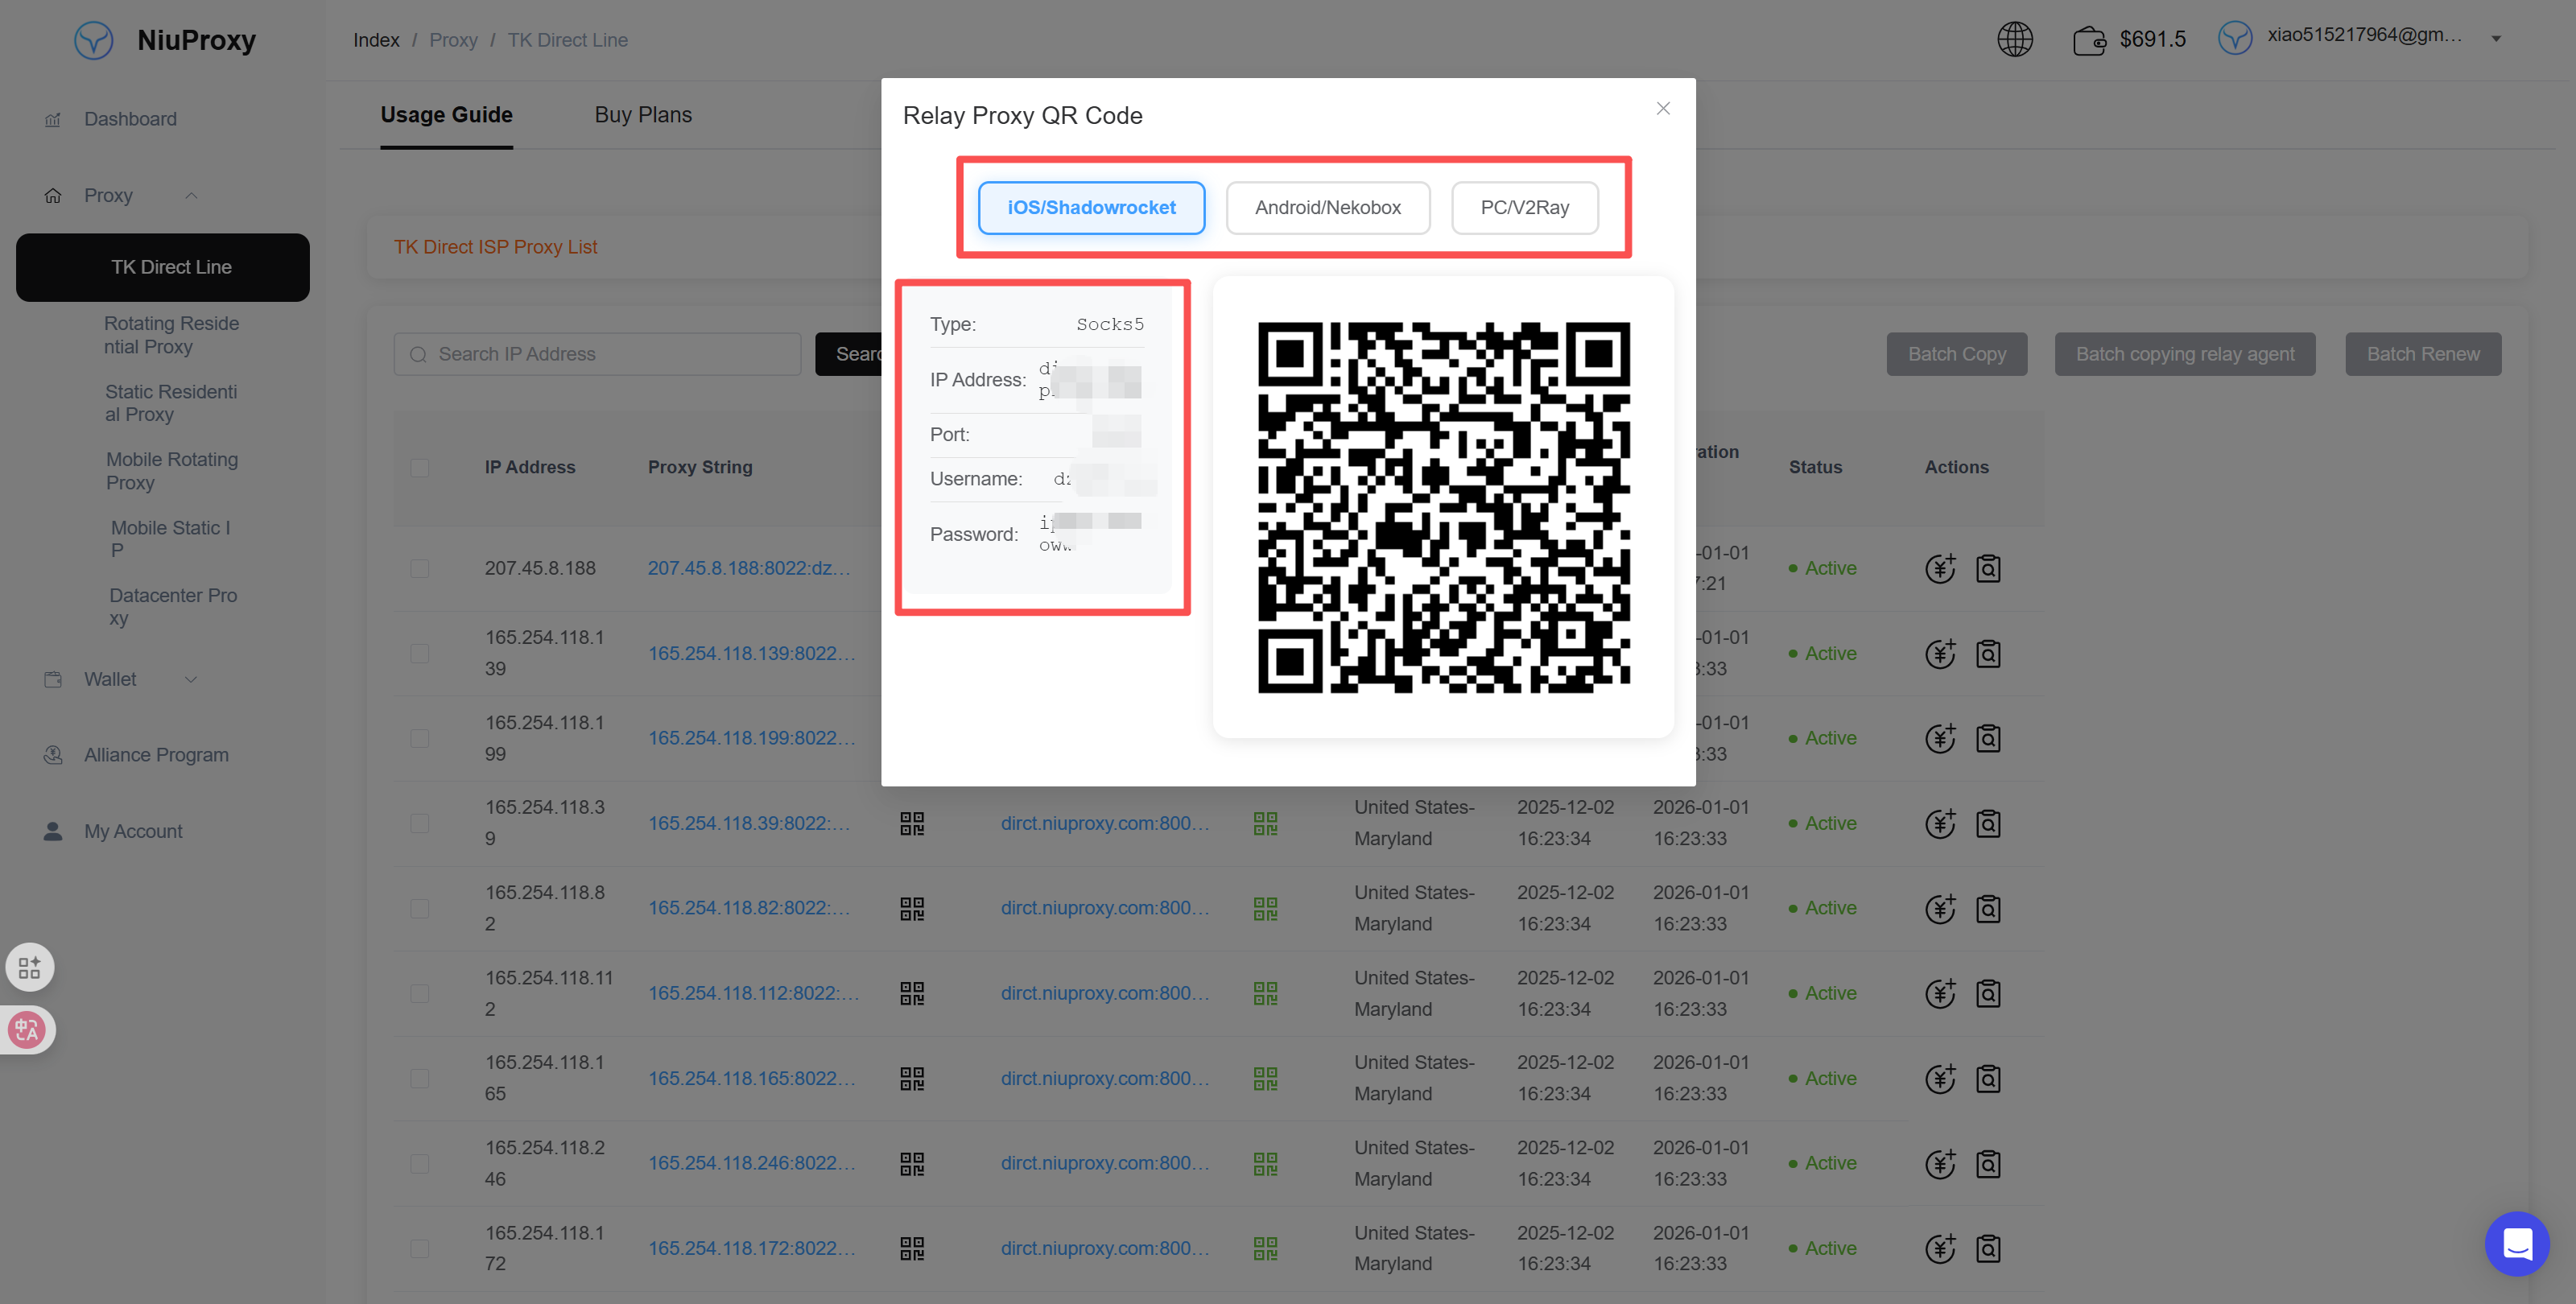
Task: Open the user account dropdown arrow
Action: click(2496, 39)
